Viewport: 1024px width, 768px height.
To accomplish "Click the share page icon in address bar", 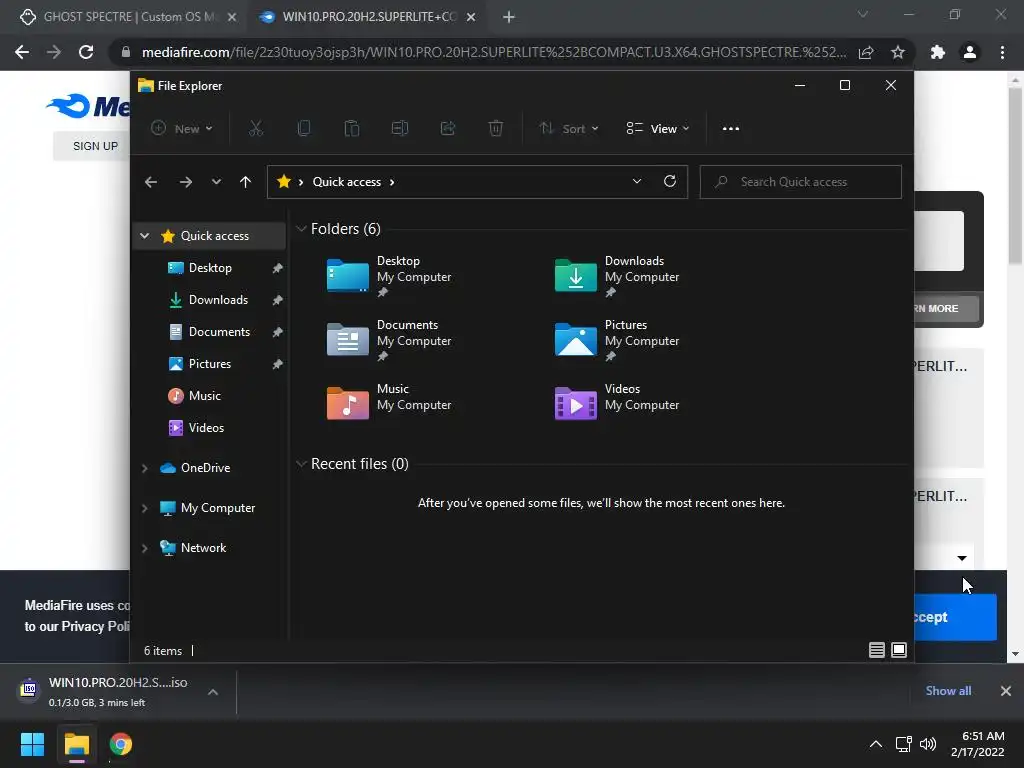I will click(866, 52).
